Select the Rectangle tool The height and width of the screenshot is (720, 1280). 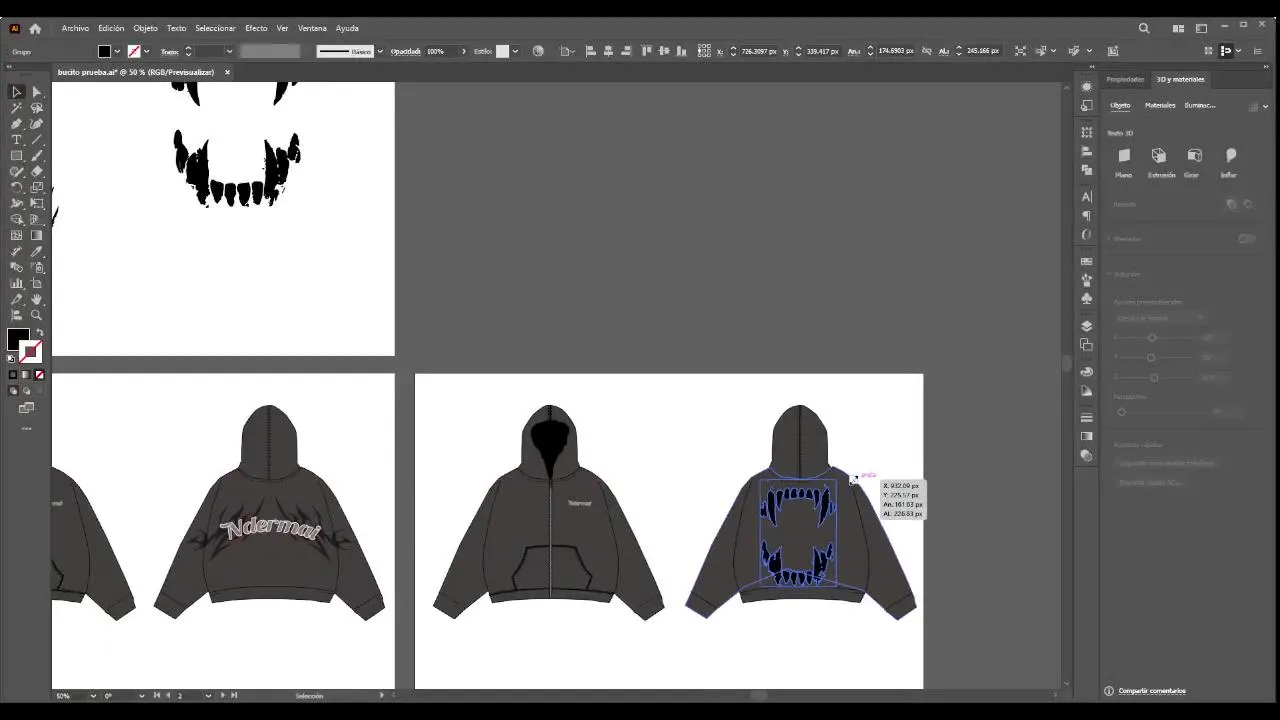16,156
